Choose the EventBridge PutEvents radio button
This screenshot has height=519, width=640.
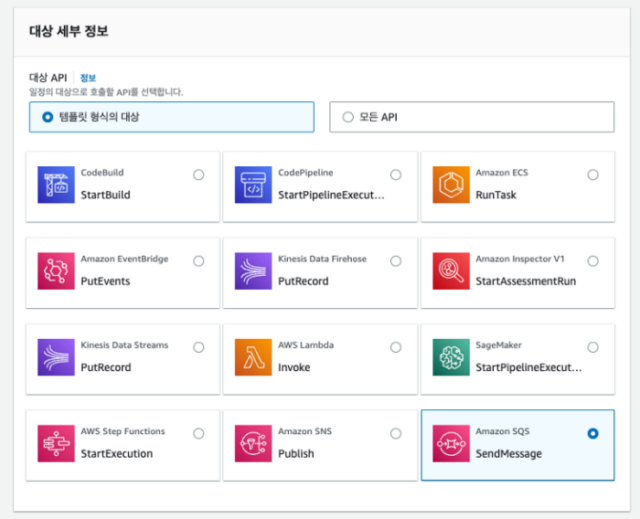(199, 261)
